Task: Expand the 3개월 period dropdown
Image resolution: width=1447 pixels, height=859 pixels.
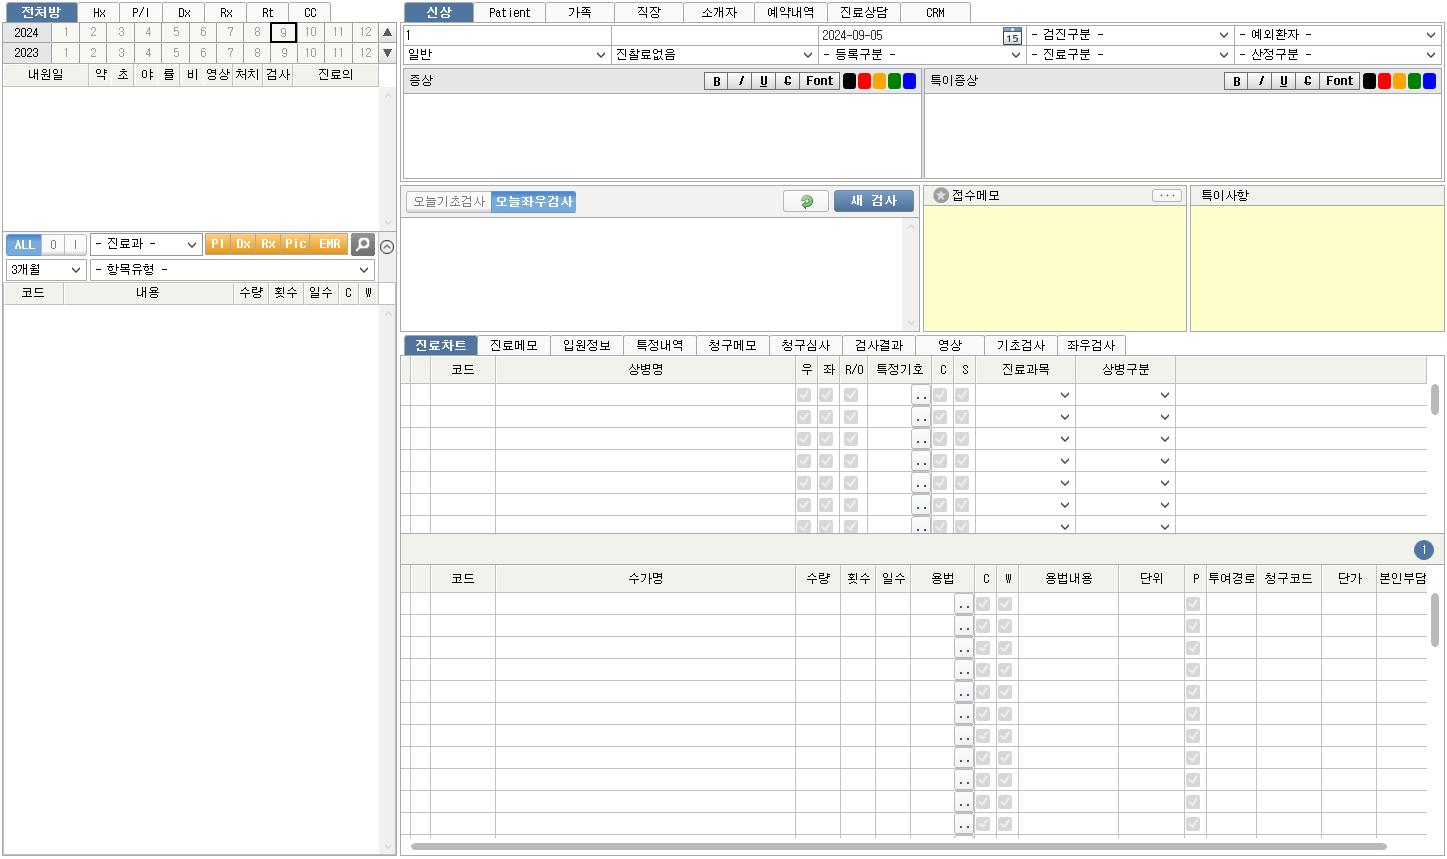Action: pos(46,270)
